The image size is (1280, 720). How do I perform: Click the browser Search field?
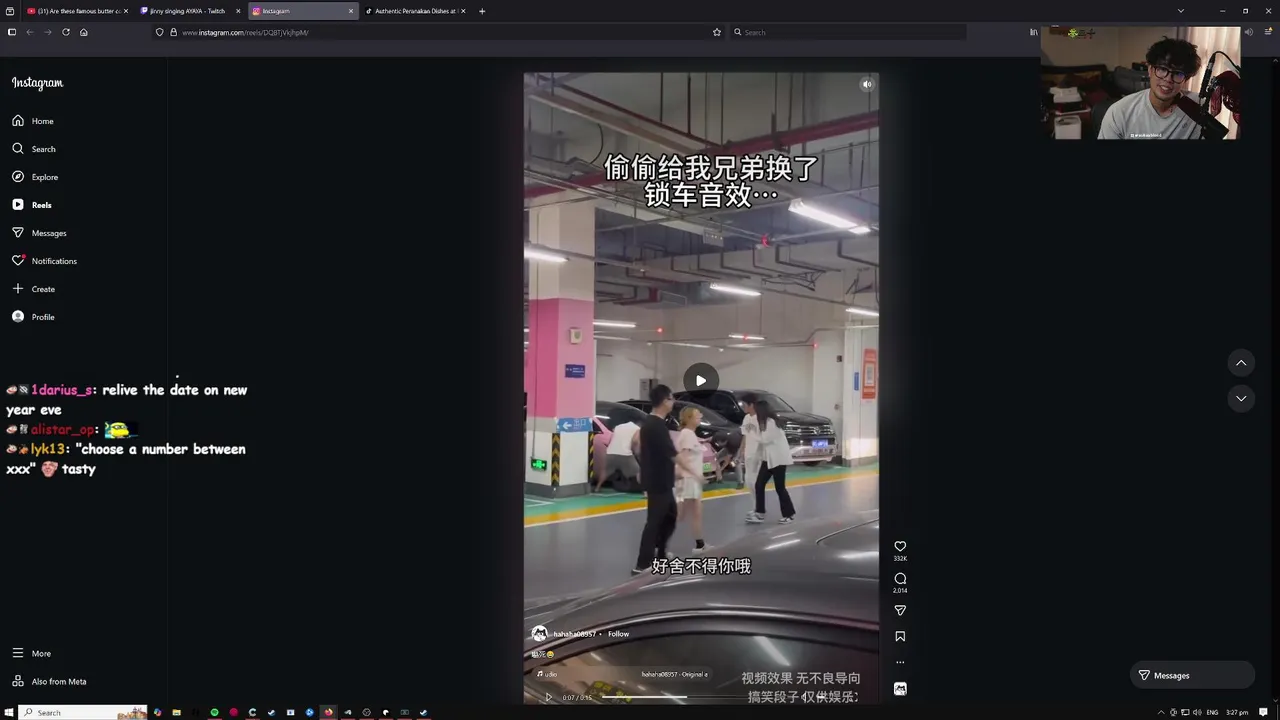tap(848, 32)
